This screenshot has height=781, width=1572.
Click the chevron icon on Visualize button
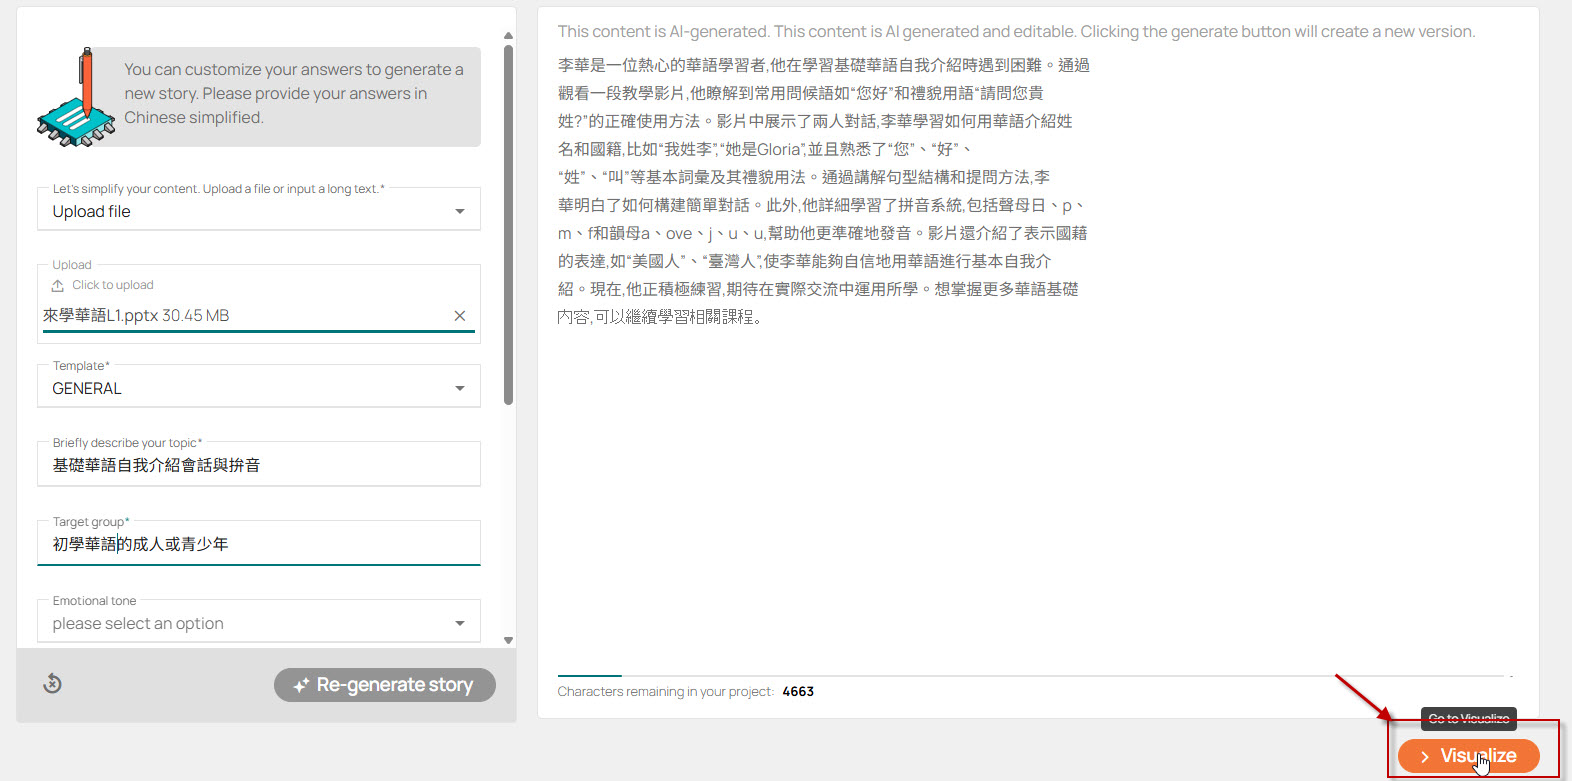1424,757
